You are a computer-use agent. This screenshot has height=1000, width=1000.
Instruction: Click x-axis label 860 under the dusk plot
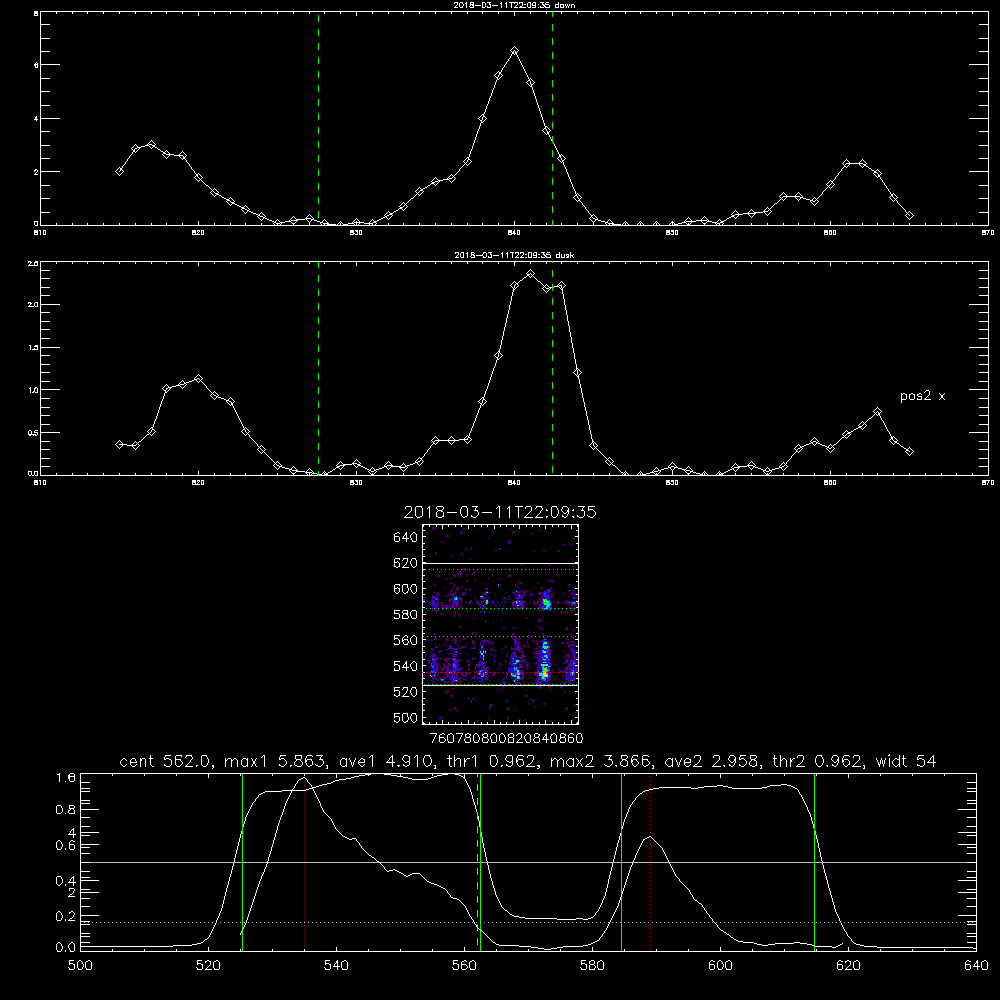(x=830, y=483)
